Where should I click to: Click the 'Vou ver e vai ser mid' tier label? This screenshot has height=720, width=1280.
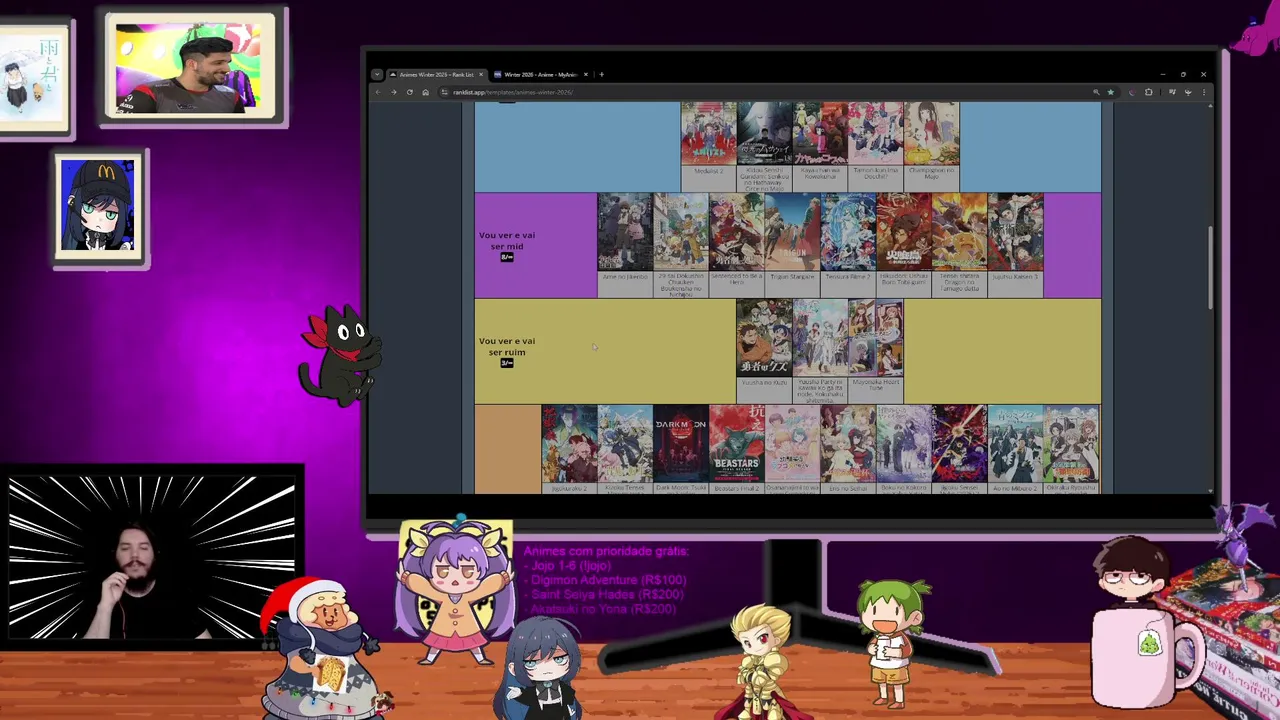click(x=507, y=241)
